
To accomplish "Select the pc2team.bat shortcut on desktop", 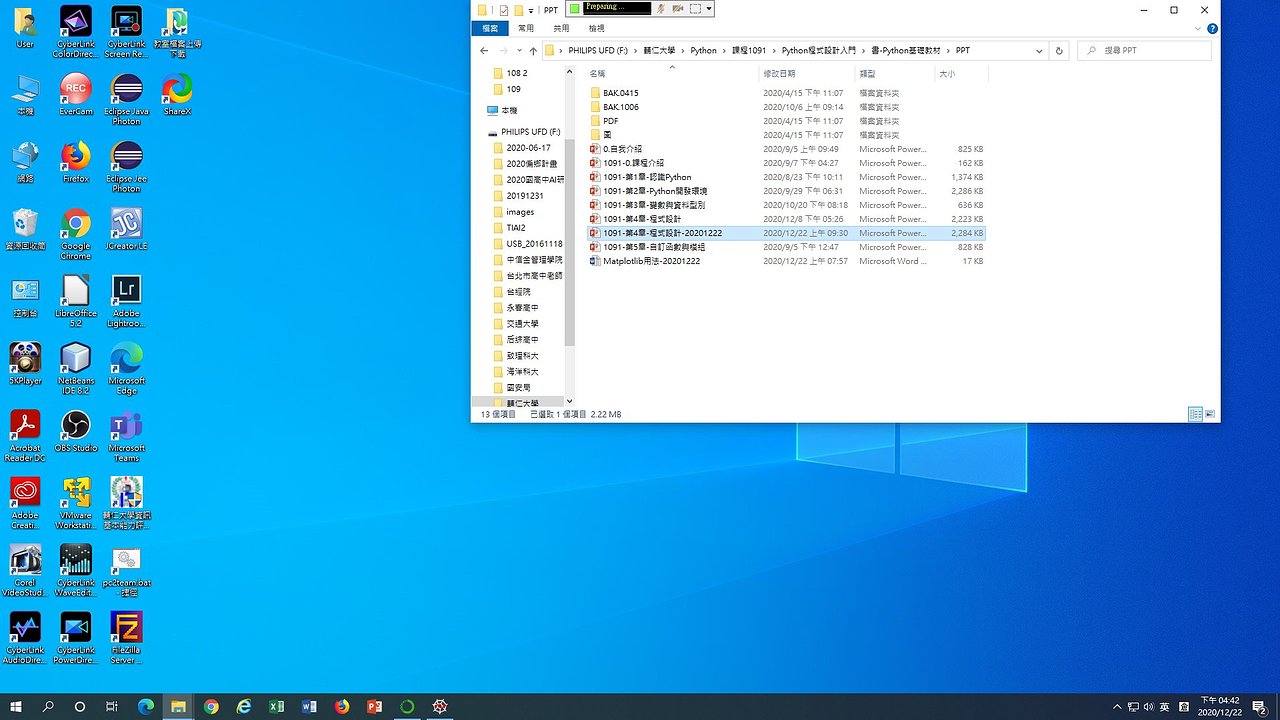I will pos(126,569).
